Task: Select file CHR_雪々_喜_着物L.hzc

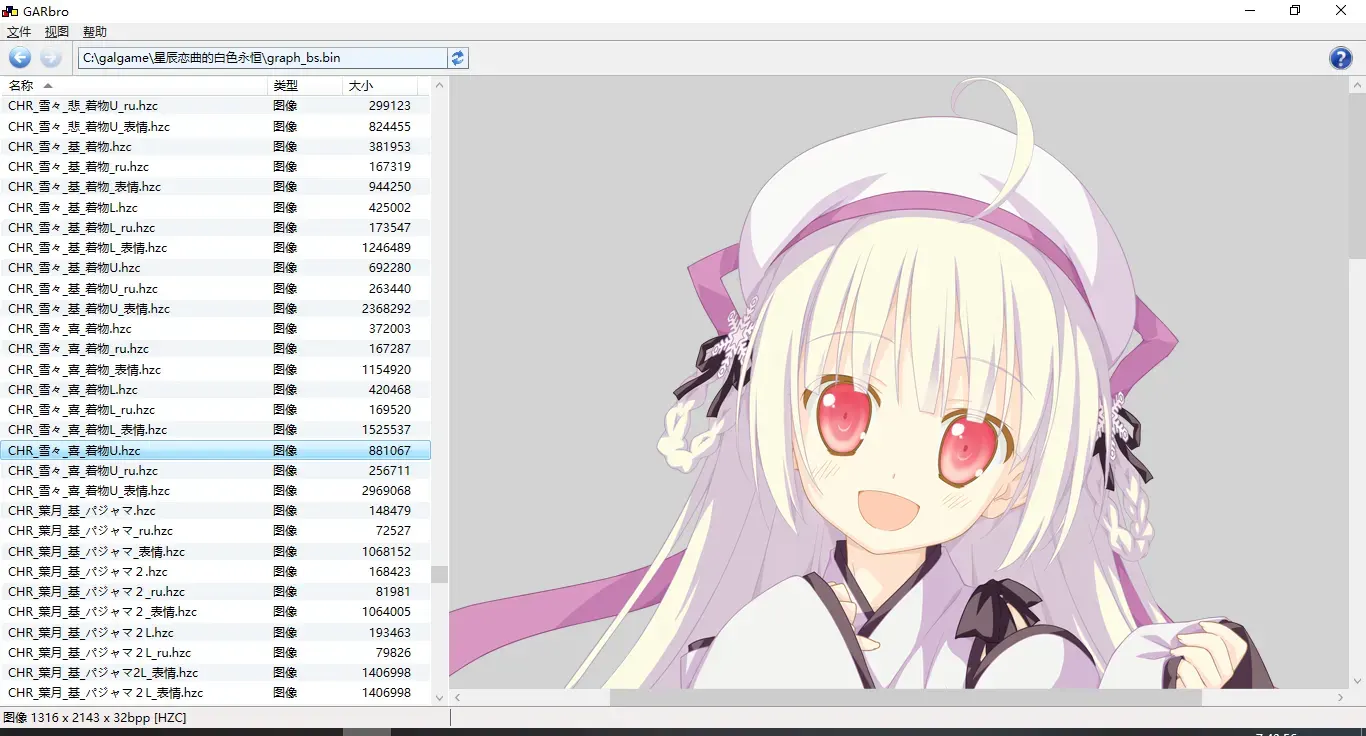Action: tap(215, 389)
